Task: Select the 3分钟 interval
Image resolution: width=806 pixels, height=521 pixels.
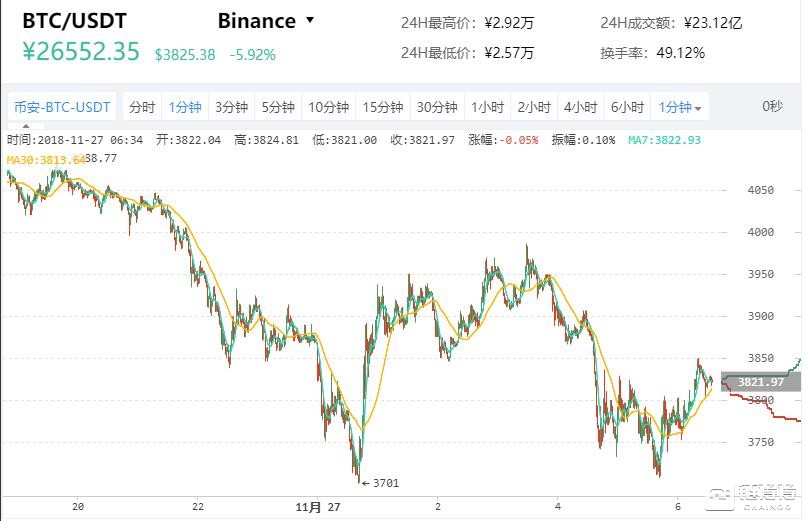Action: pos(231,107)
